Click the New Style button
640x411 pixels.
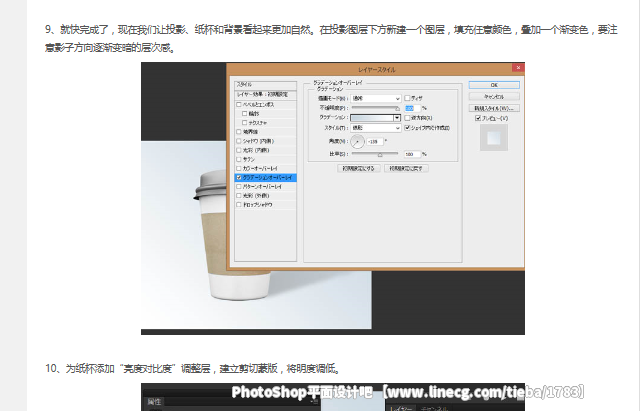coord(493,107)
